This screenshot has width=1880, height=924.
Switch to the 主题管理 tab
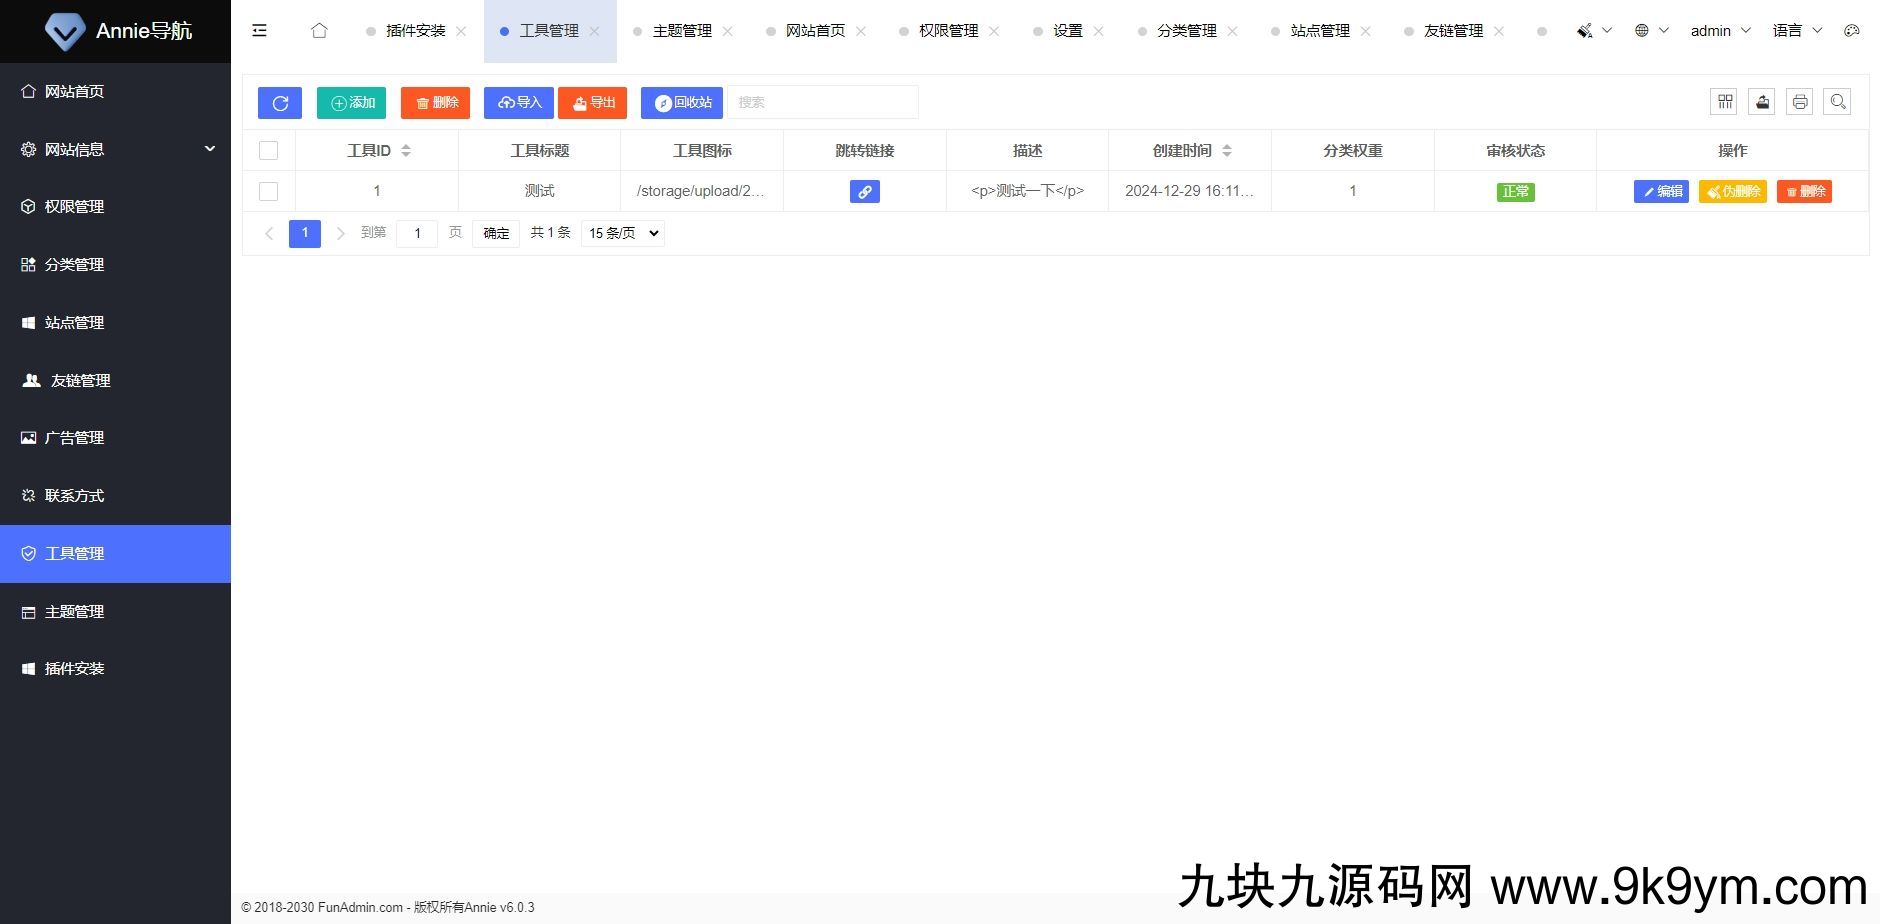click(x=682, y=31)
